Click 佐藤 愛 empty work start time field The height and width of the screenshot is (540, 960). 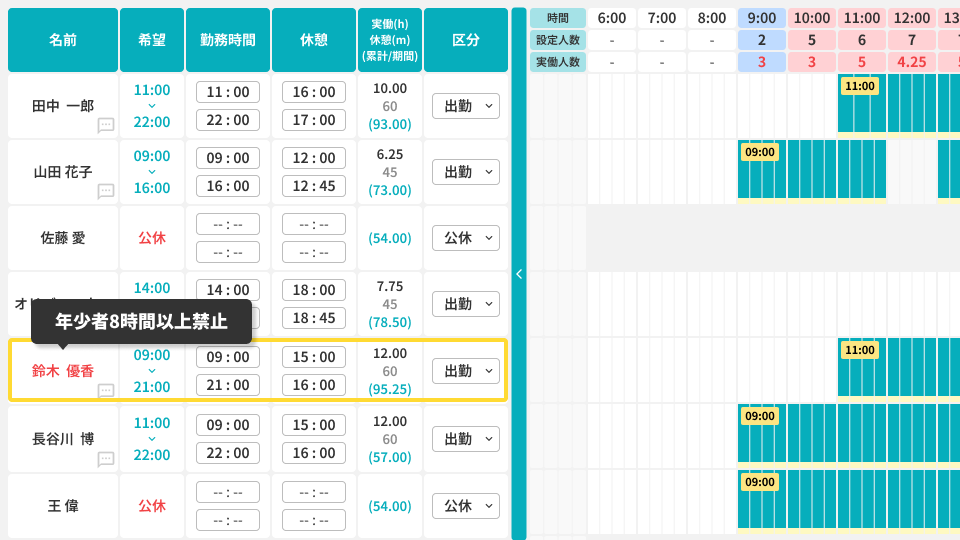228,224
